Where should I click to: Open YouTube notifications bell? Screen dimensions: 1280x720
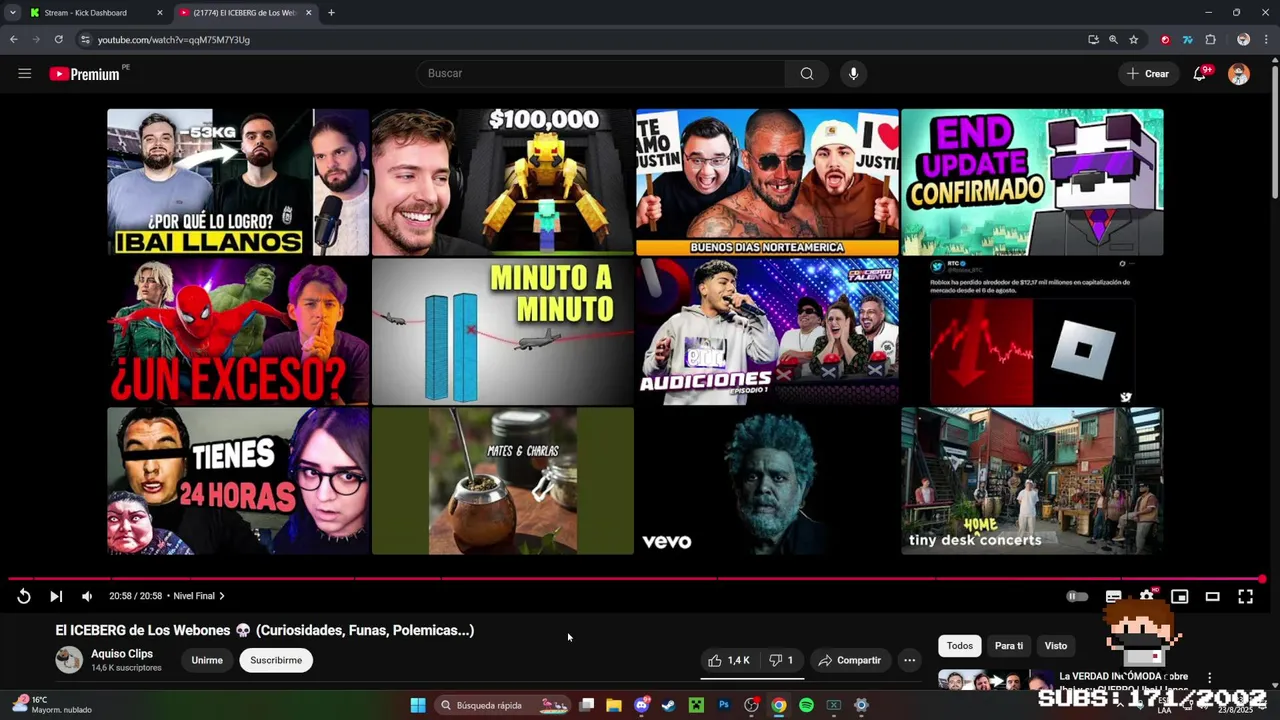[x=1200, y=73]
